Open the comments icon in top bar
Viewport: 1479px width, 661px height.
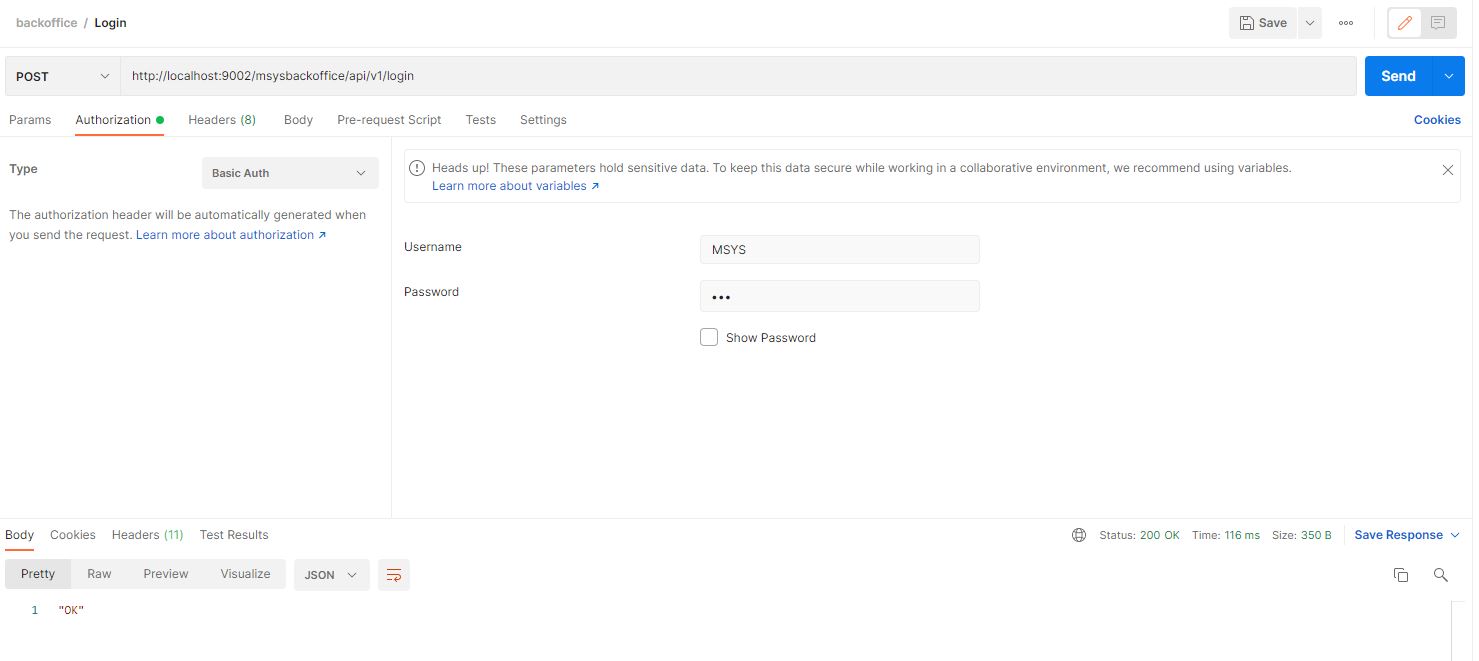[x=1438, y=23]
